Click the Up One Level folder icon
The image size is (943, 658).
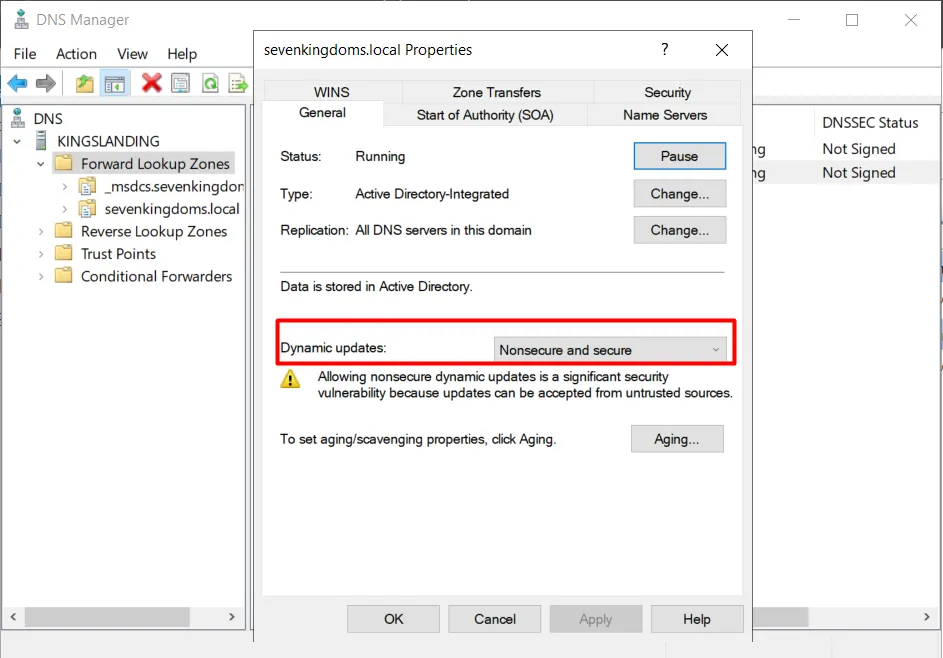85,83
